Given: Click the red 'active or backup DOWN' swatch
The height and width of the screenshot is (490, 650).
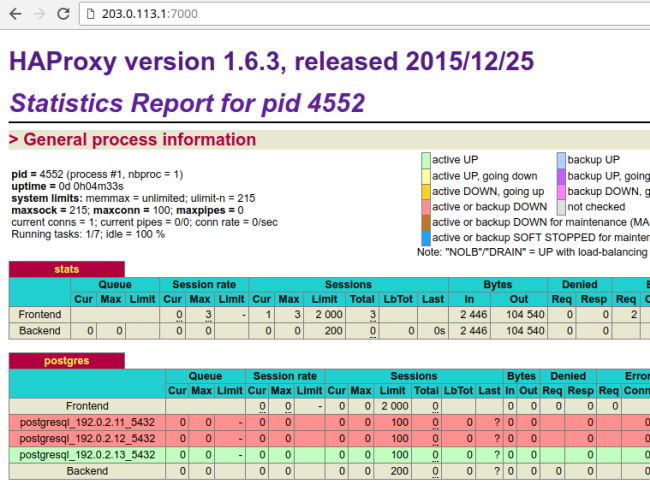Looking at the screenshot, I should [x=426, y=206].
